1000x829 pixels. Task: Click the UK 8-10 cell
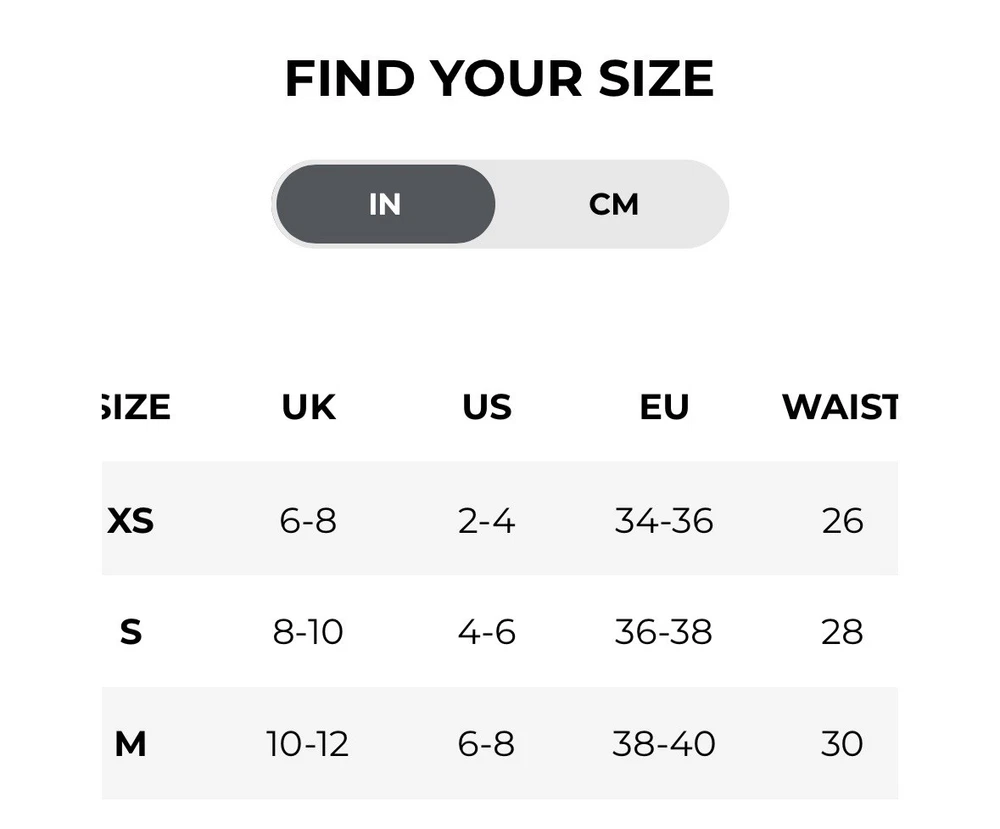coord(308,632)
